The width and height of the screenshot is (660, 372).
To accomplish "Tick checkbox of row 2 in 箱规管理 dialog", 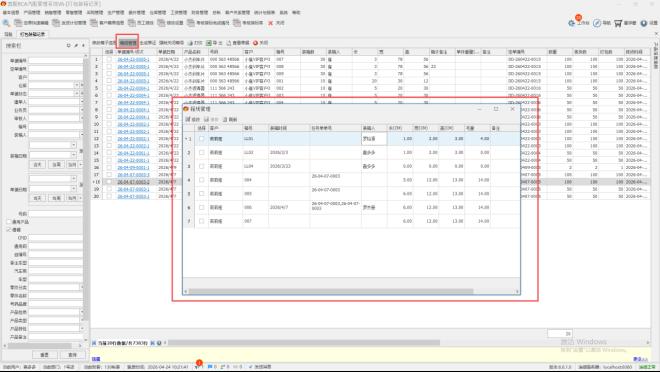I will pos(202,153).
